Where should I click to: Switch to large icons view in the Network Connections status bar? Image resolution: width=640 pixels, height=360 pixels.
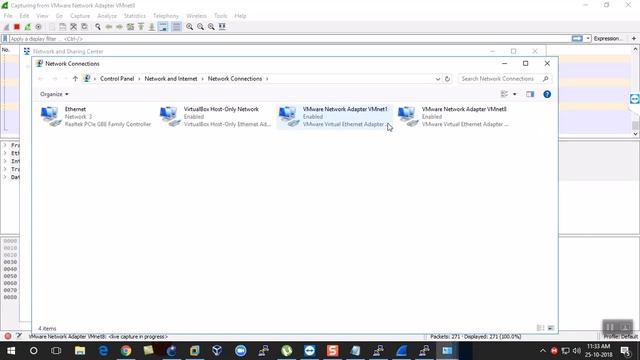pos(551,328)
